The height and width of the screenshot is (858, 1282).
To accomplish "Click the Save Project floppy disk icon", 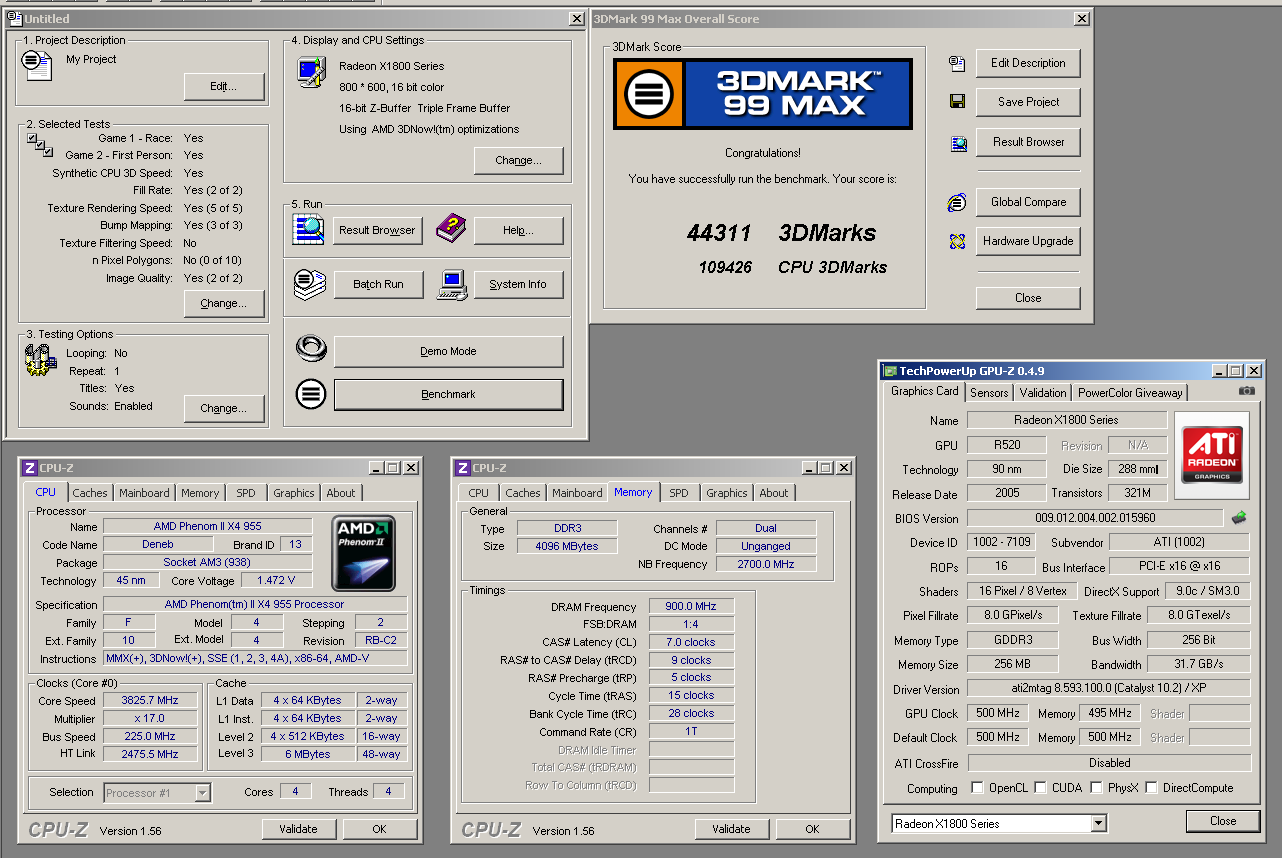I will 957,102.
